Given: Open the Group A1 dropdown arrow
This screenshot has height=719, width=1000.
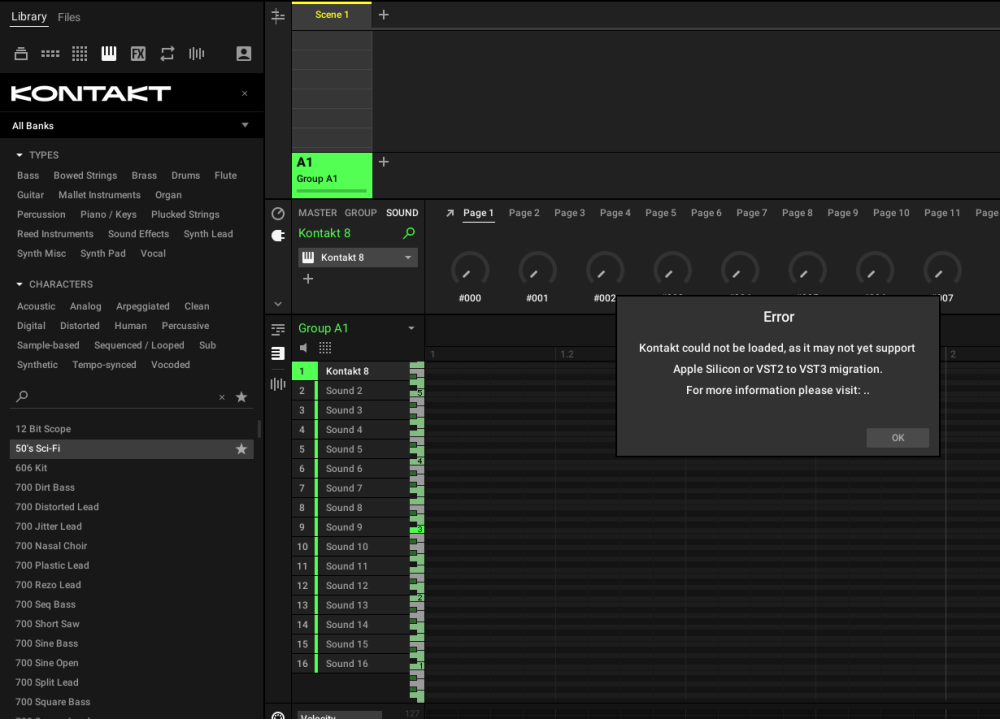Looking at the screenshot, I should coord(411,329).
